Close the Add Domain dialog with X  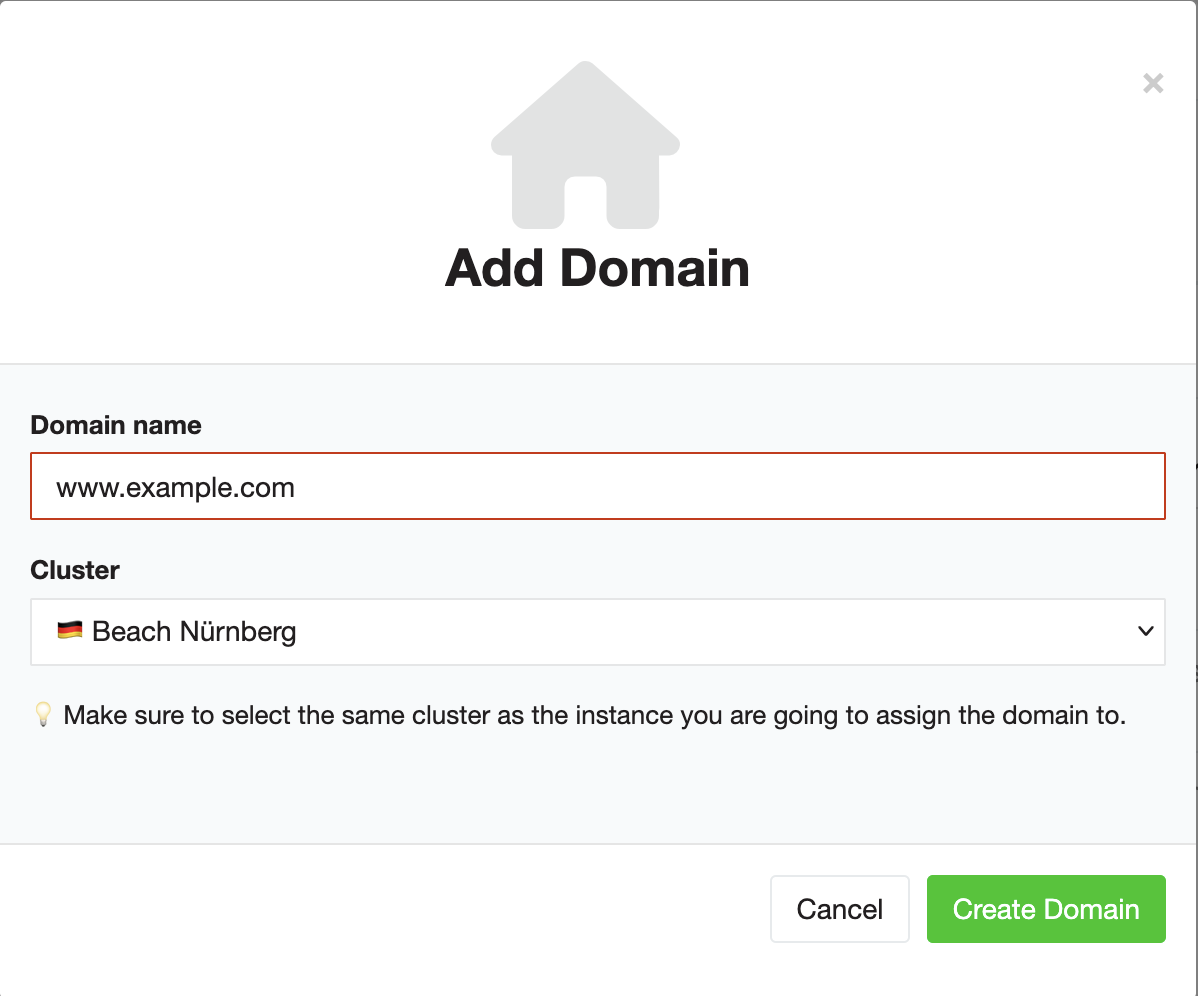[x=1153, y=83]
